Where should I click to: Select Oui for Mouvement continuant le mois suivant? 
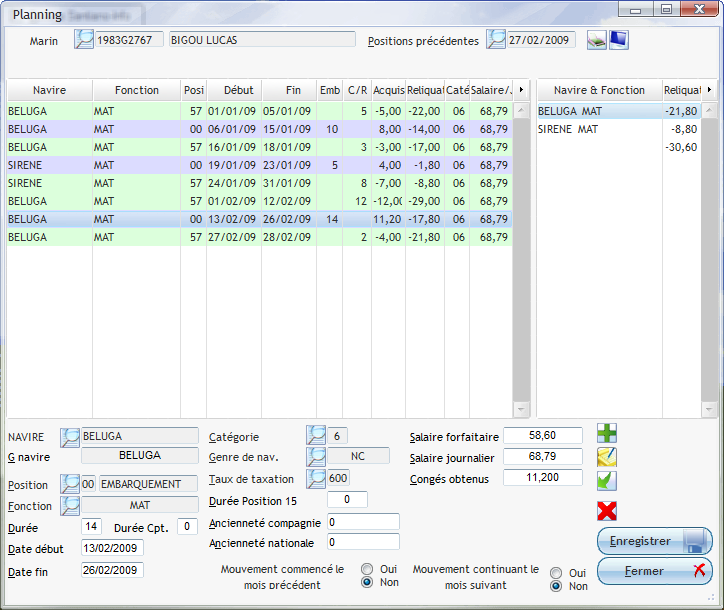pyautogui.click(x=556, y=572)
